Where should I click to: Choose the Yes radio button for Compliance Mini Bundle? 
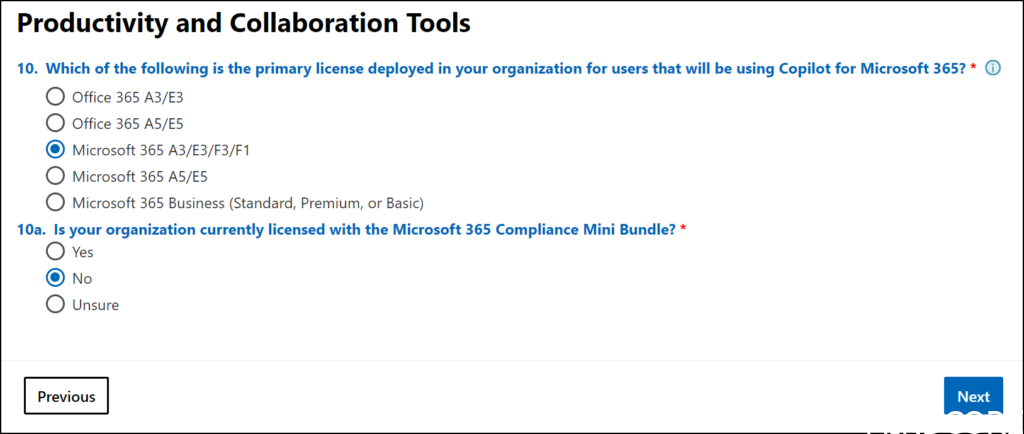point(55,252)
